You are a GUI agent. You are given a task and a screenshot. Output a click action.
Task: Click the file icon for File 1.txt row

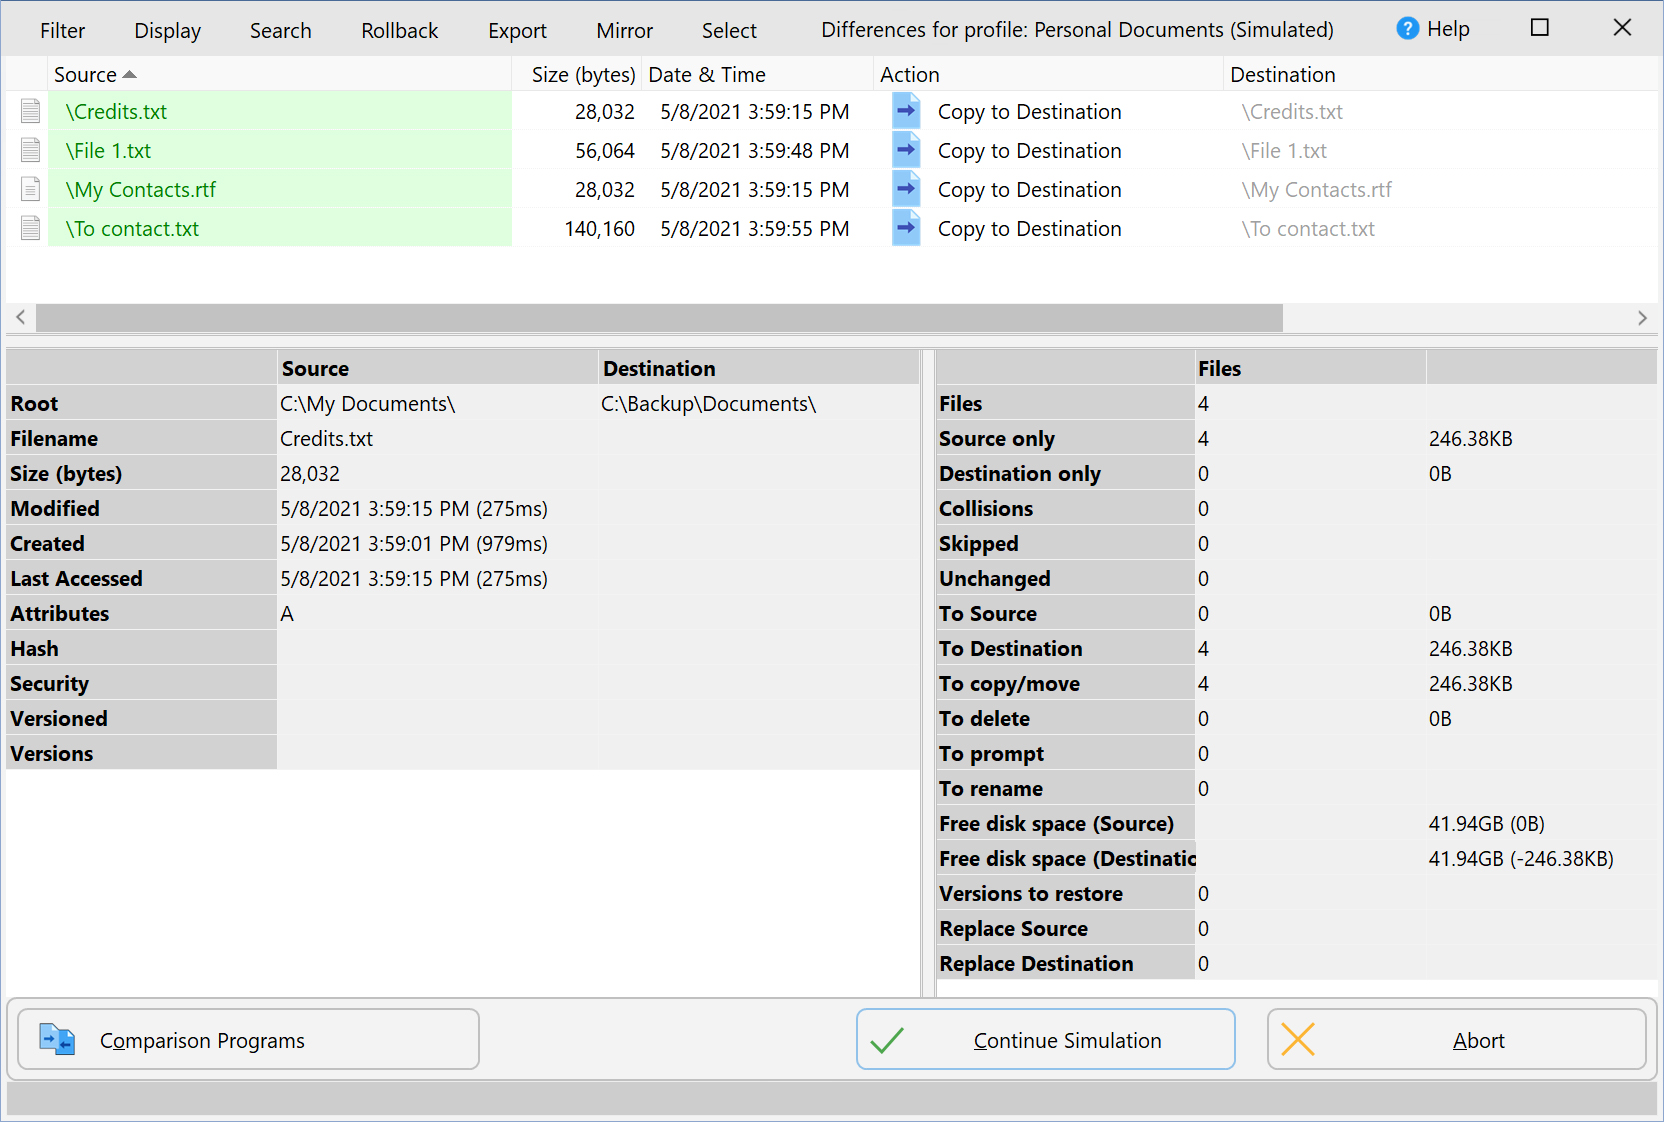(x=31, y=150)
